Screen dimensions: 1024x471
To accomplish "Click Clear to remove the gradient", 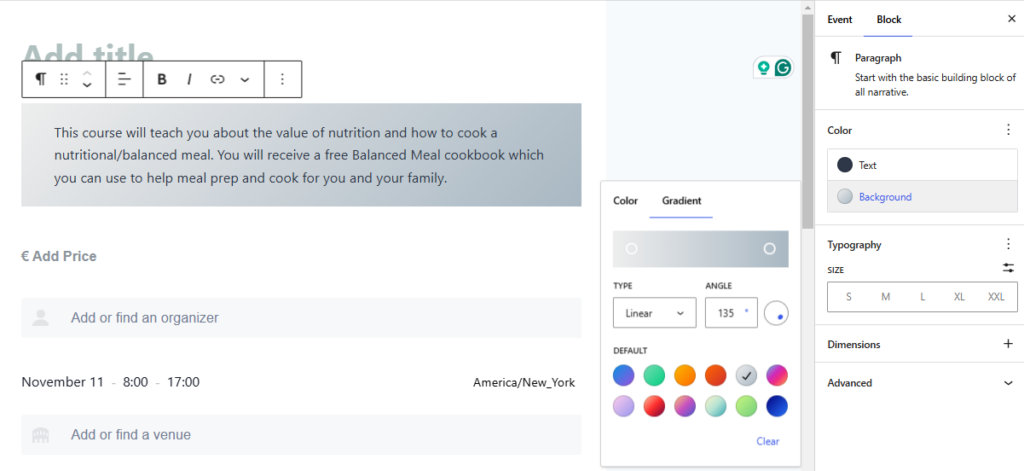I will coord(767,441).
